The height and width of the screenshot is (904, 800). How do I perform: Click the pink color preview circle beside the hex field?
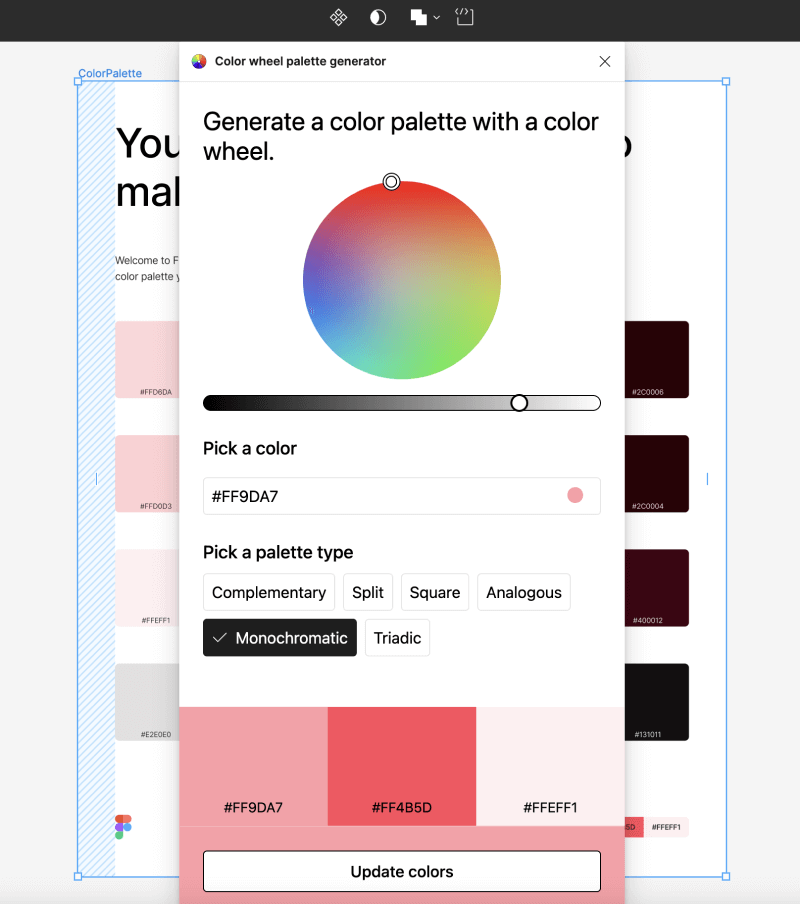(x=575, y=494)
